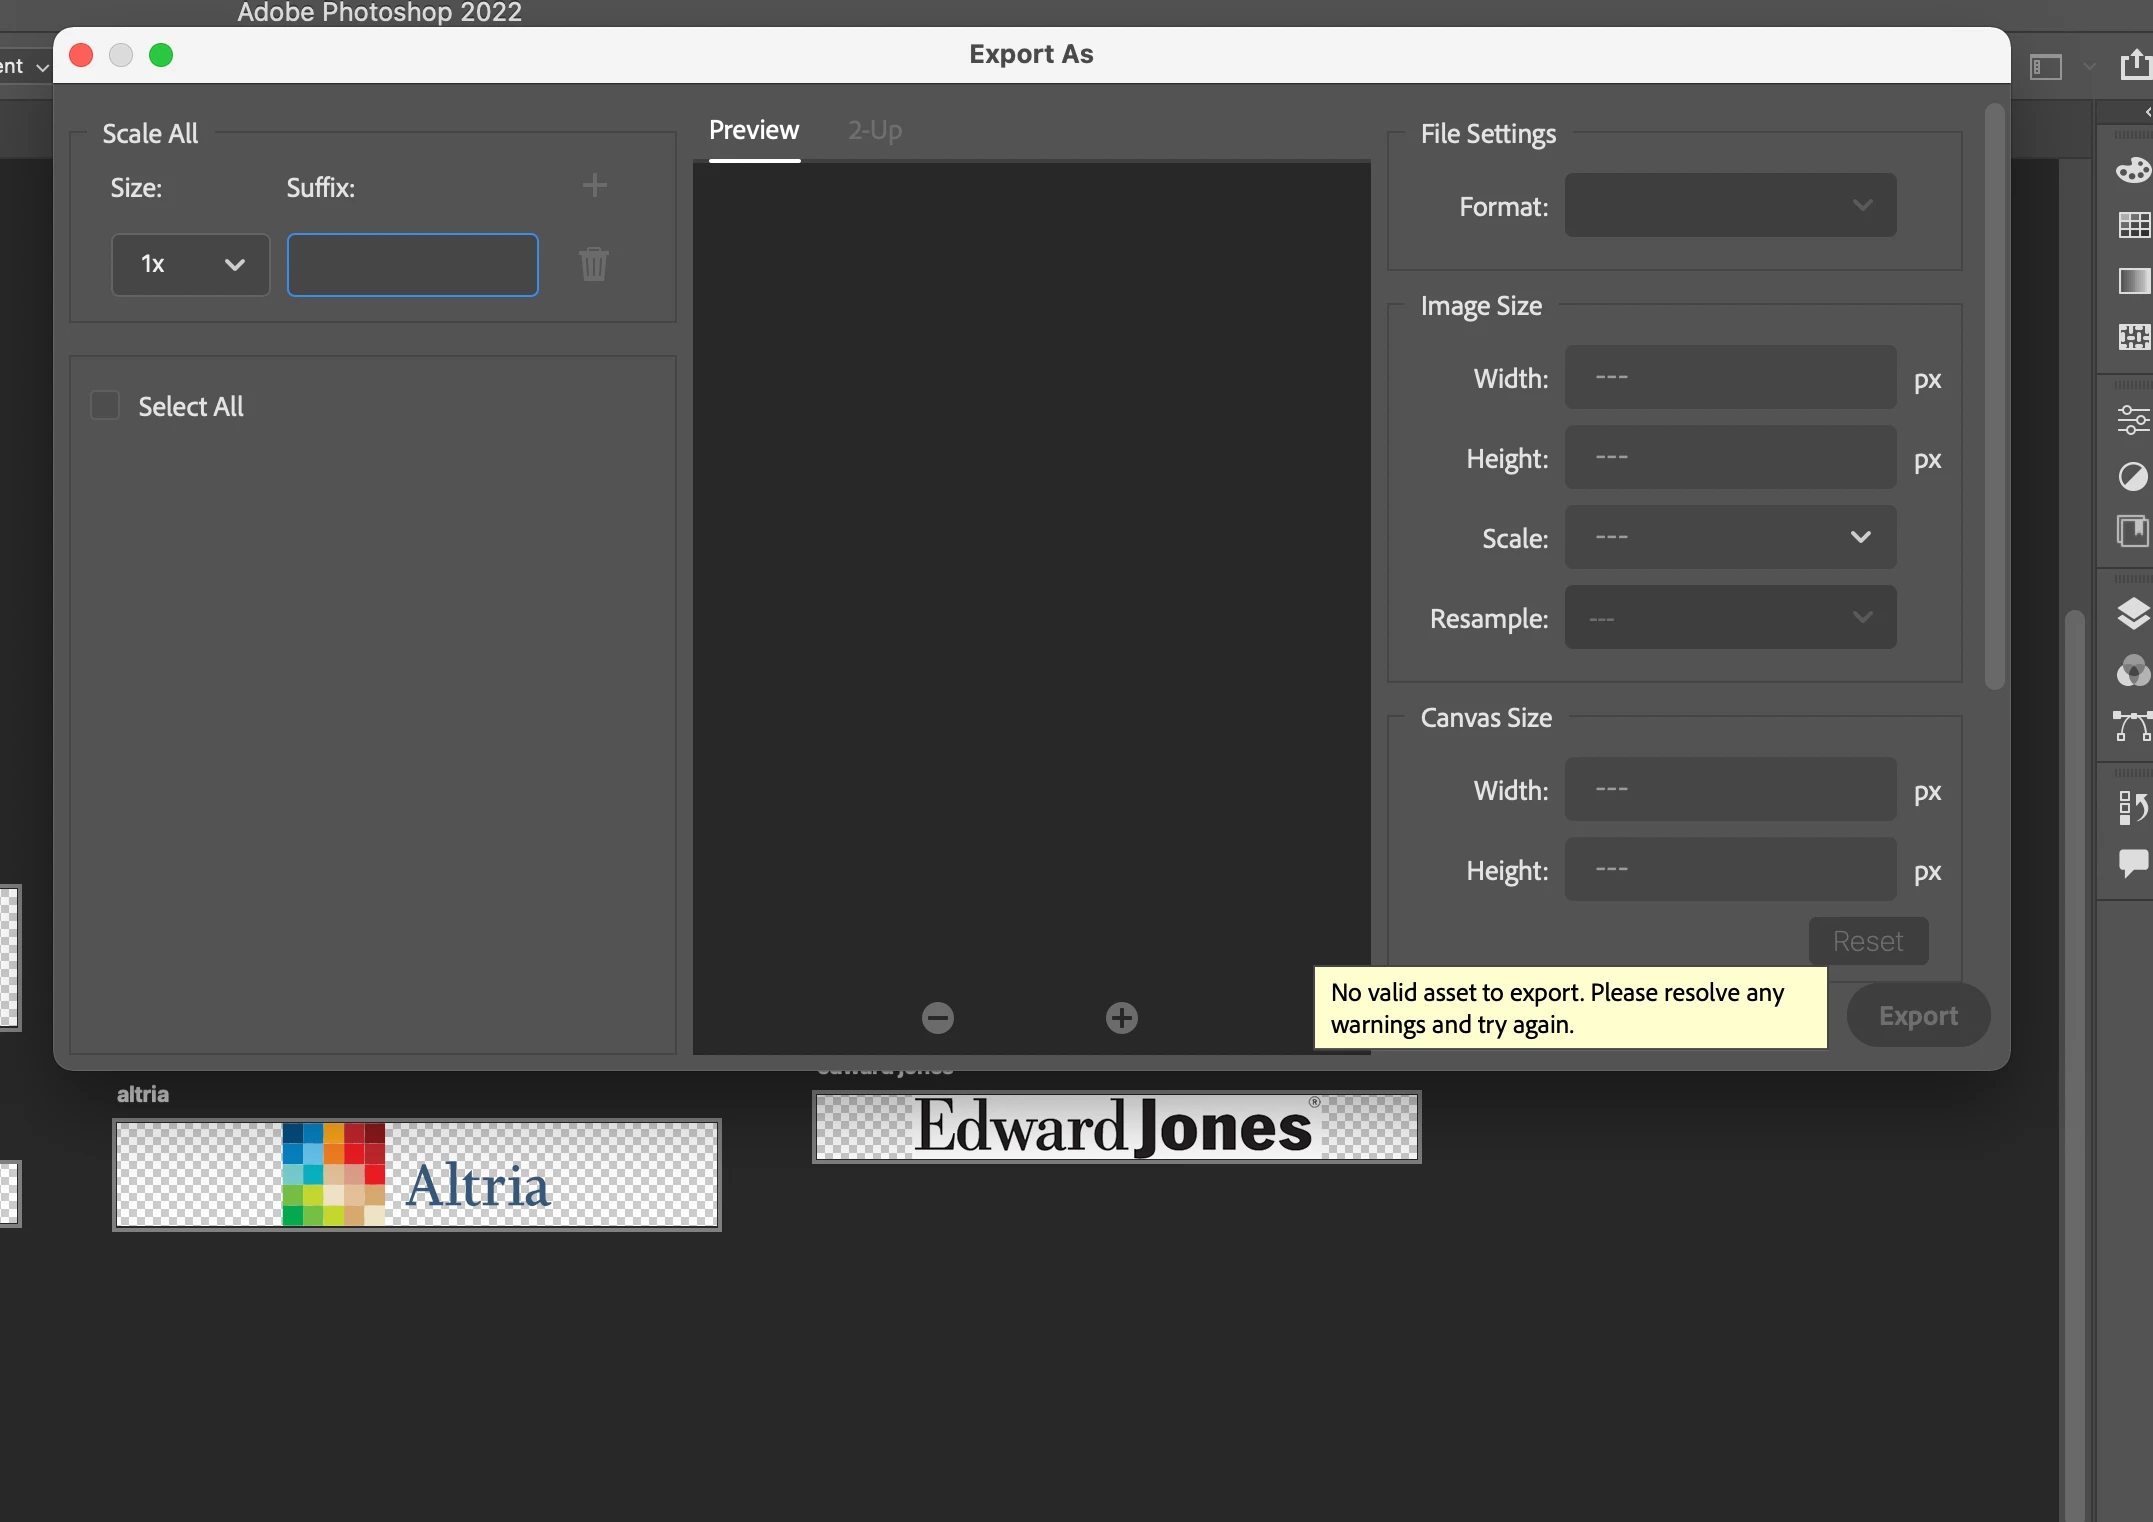Viewport: 2153px width, 1522px height.
Task: Open the Image Size Scale dropdown
Action: pyautogui.click(x=1730, y=538)
